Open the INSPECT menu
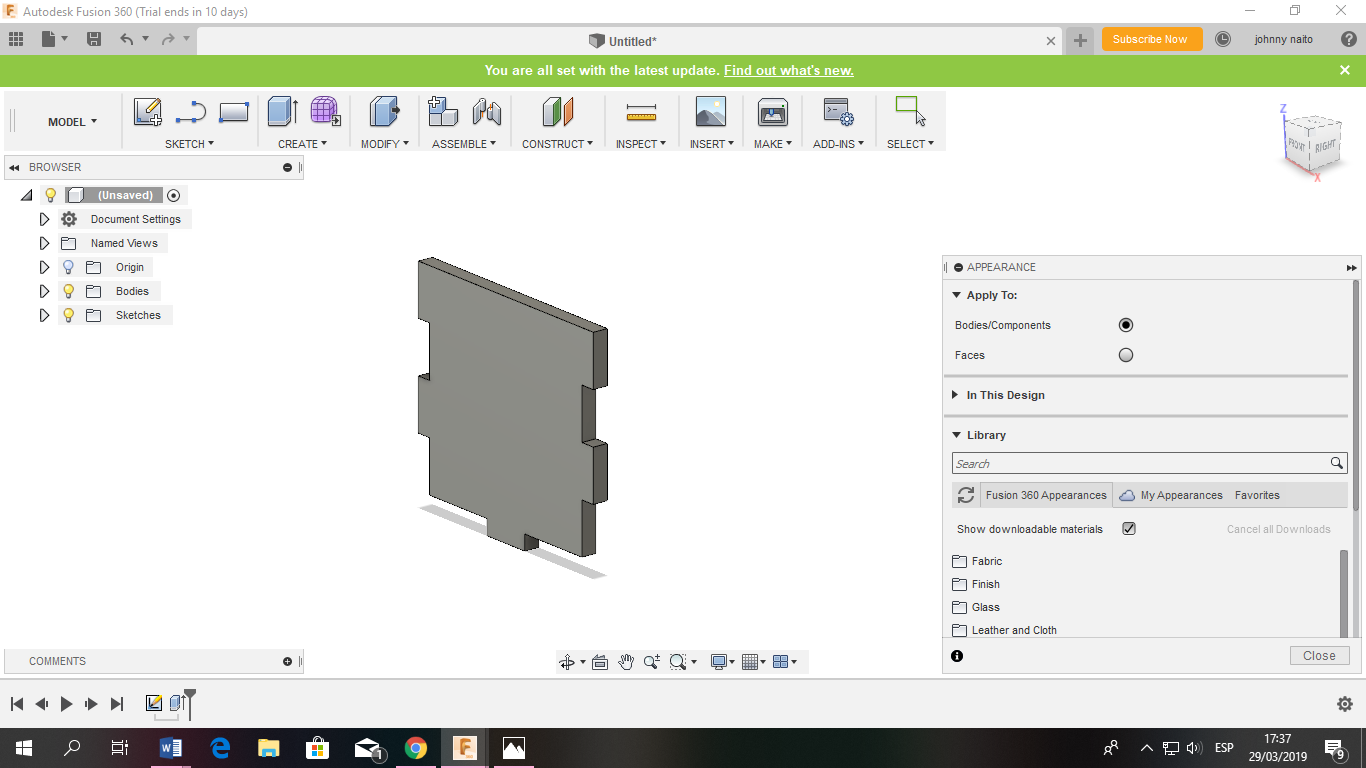1366x768 pixels. [x=640, y=144]
